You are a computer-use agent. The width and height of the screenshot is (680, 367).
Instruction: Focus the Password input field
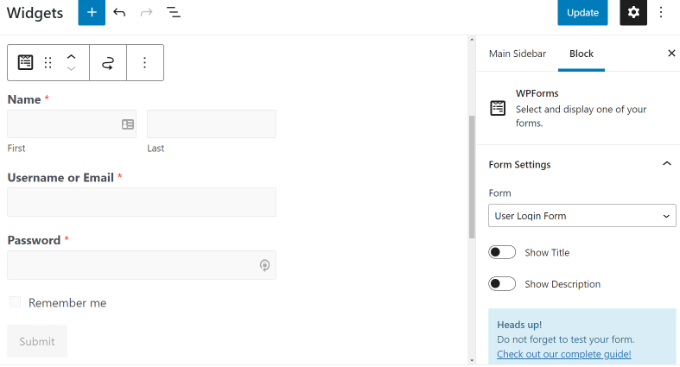click(142, 265)
